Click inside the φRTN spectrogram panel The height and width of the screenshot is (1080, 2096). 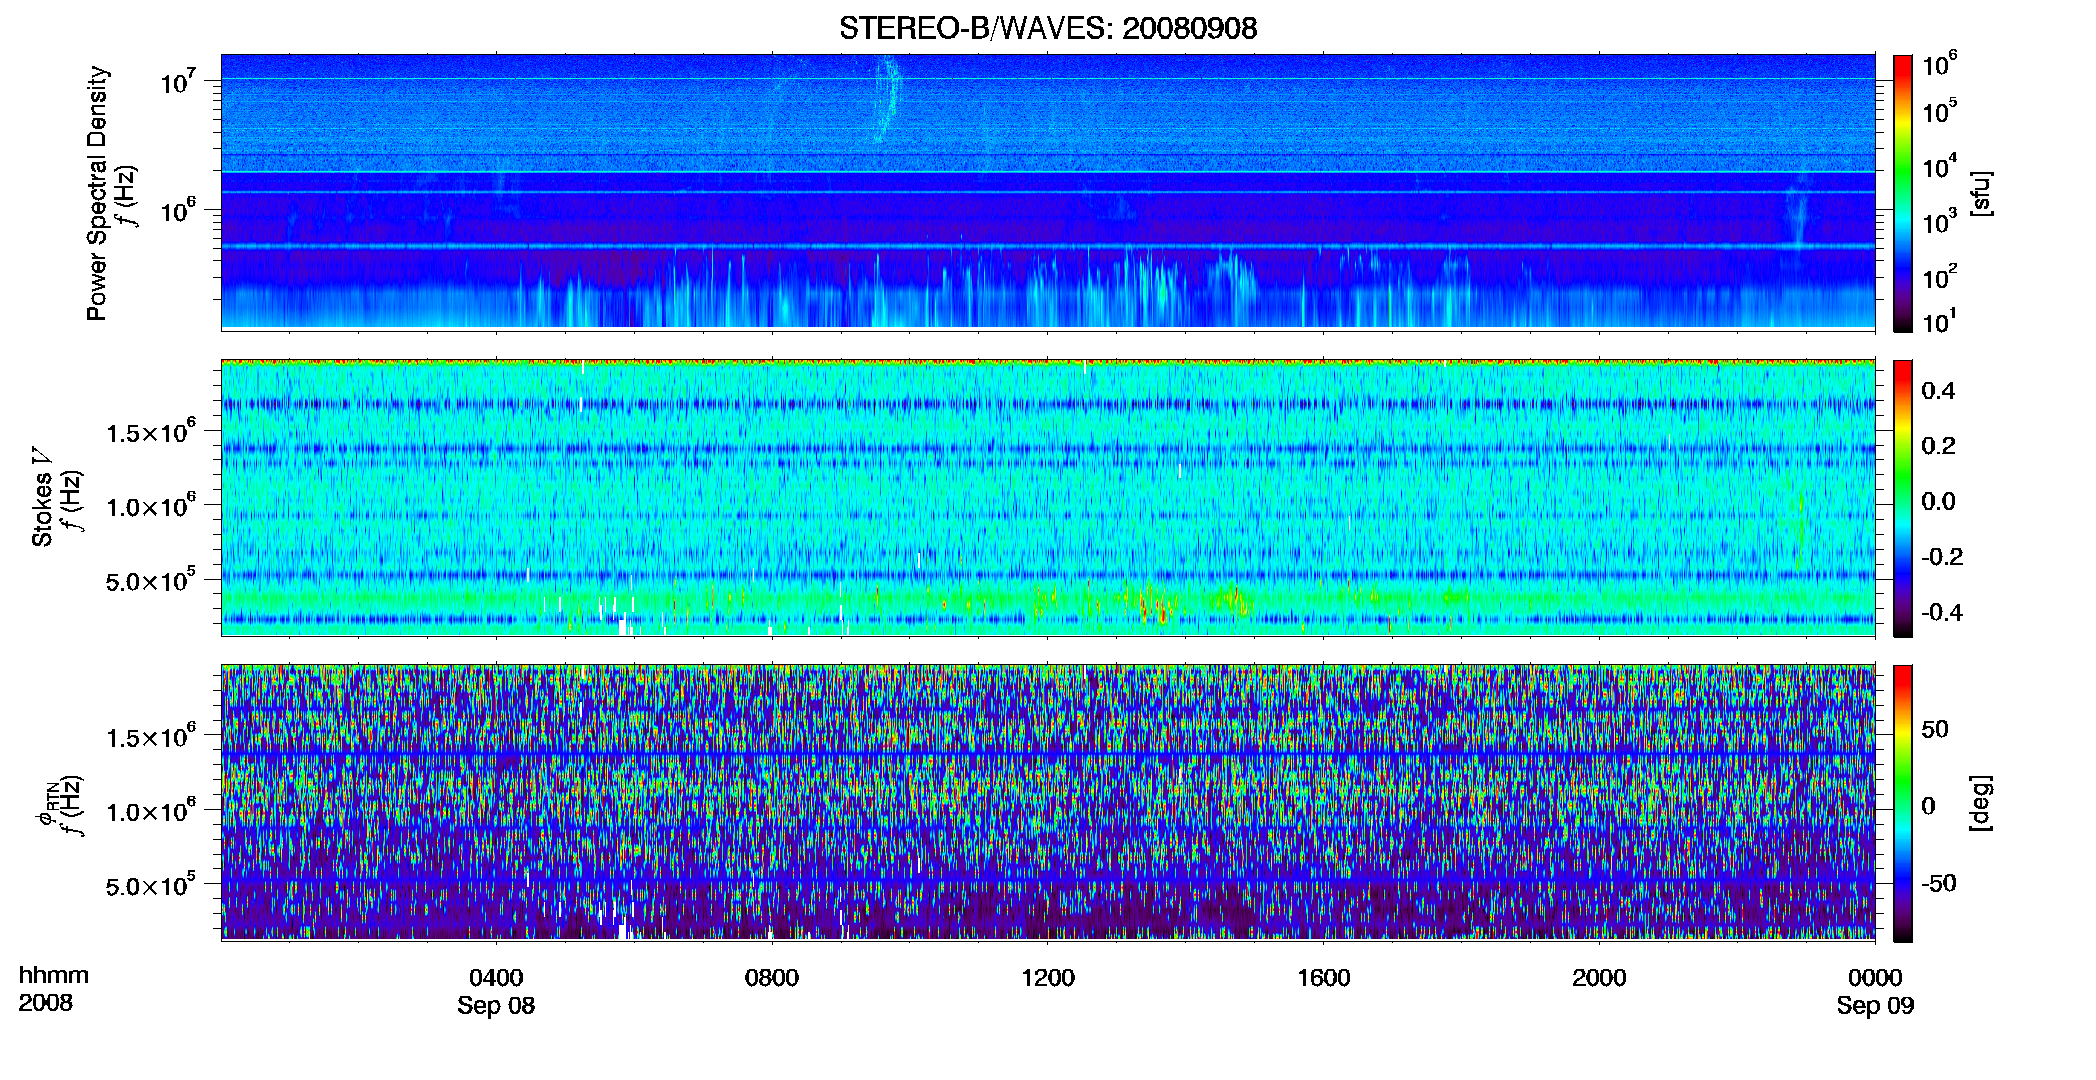coord(1048,803)
